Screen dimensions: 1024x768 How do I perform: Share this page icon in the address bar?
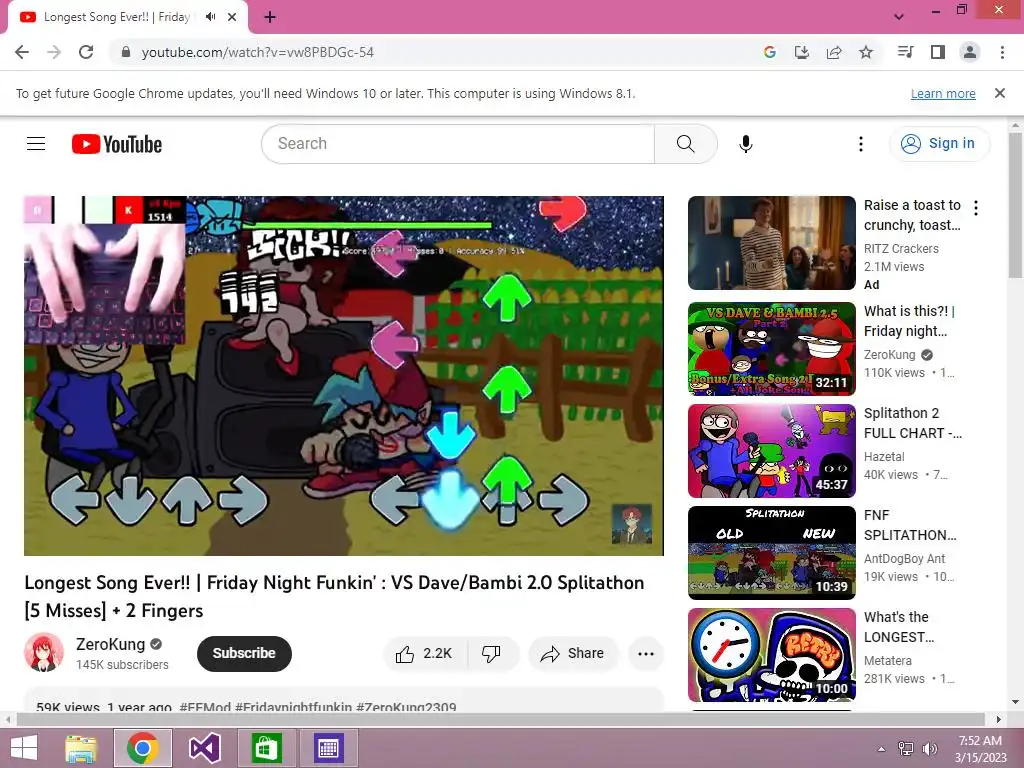(834, 52)
